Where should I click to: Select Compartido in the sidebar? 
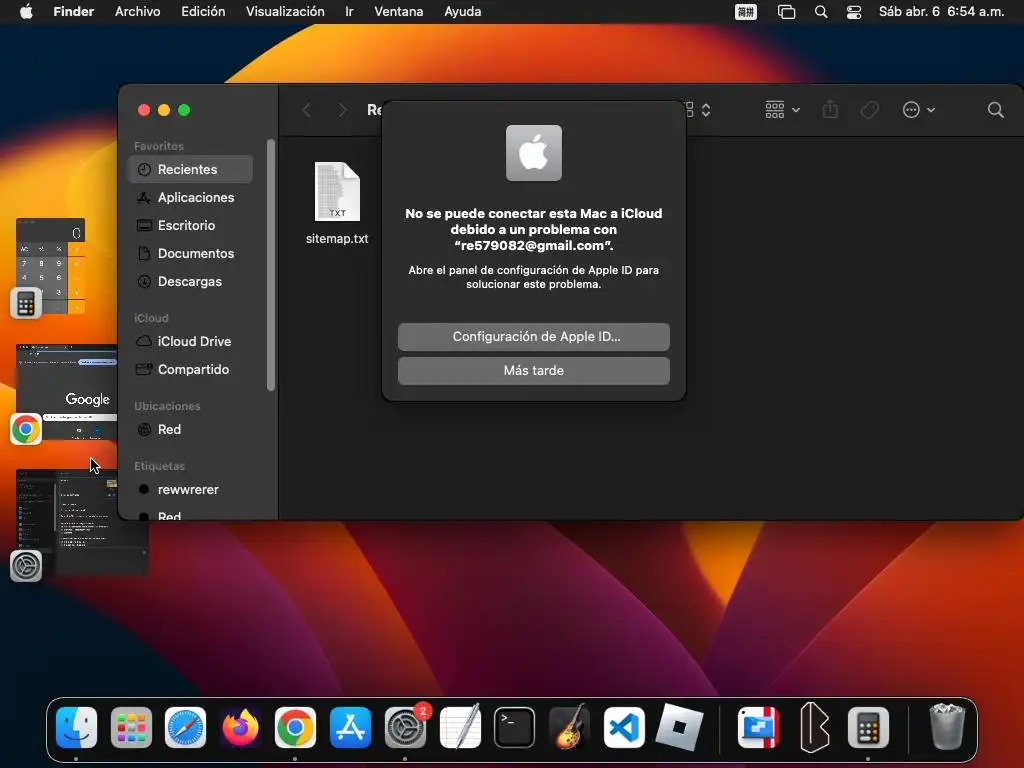(190, 370)
